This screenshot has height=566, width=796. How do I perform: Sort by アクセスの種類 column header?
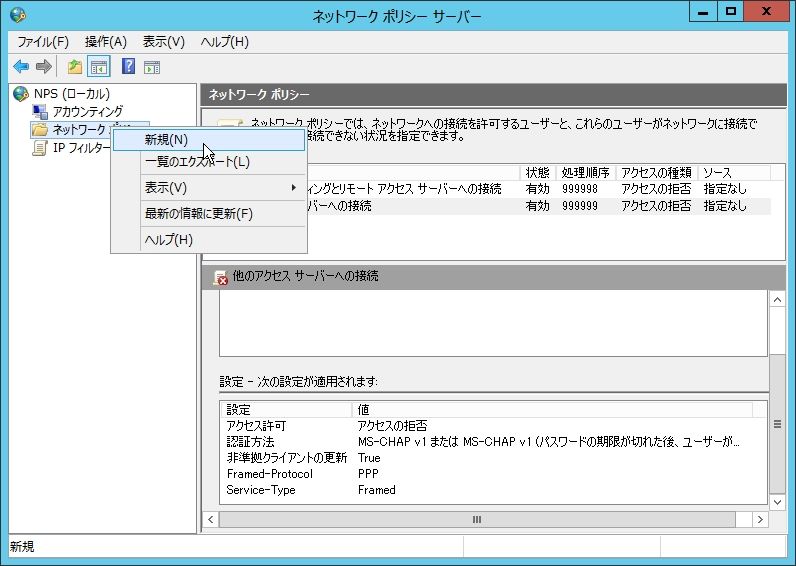(657, 173)
